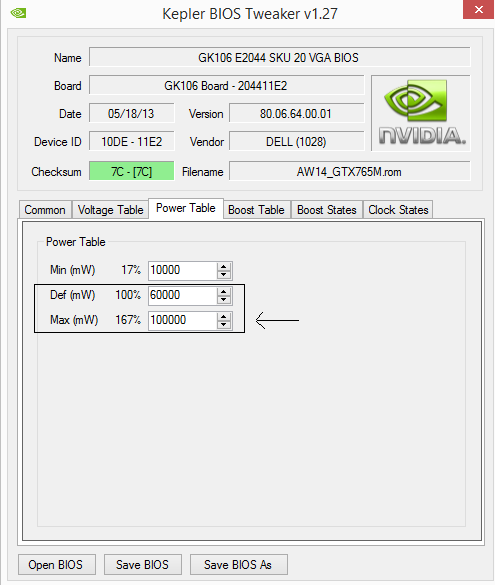Click the Vendor label
This screenshot has width=495, height=585.
pyautogui.click(x=207, y=142)
